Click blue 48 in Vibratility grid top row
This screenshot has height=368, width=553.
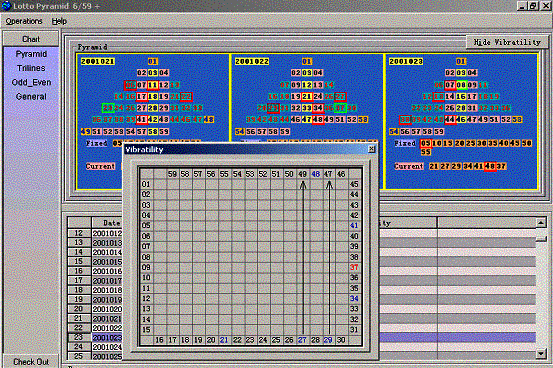tap(316, 174)
